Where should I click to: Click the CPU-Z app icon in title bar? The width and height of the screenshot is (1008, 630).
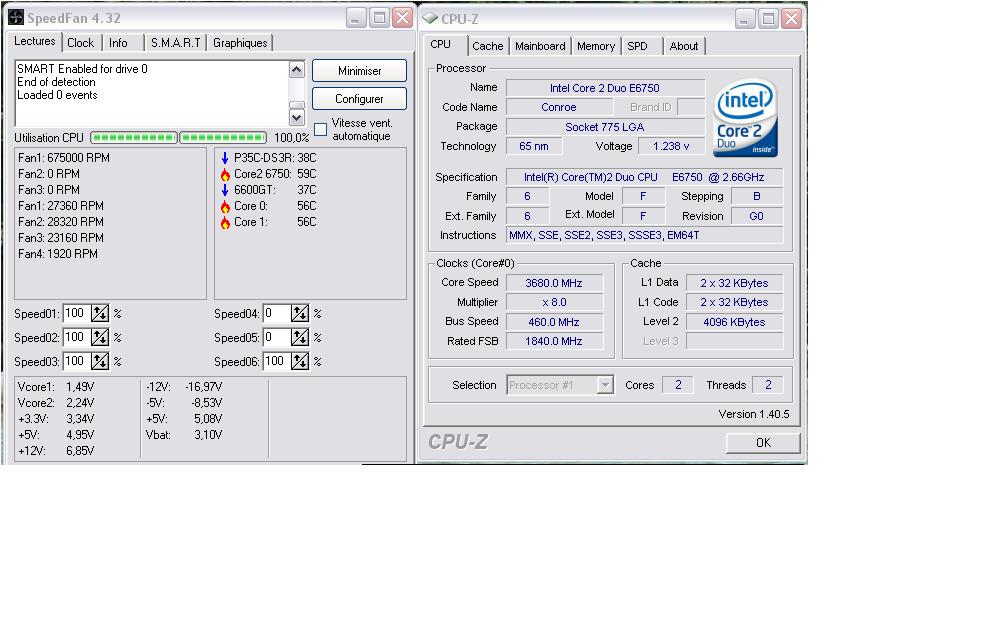[430, 18]
